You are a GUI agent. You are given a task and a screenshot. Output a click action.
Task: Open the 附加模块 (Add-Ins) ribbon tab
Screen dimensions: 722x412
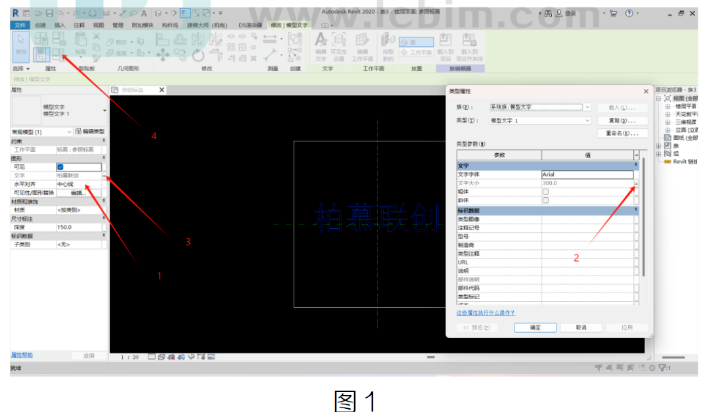[x=142, y=25]
